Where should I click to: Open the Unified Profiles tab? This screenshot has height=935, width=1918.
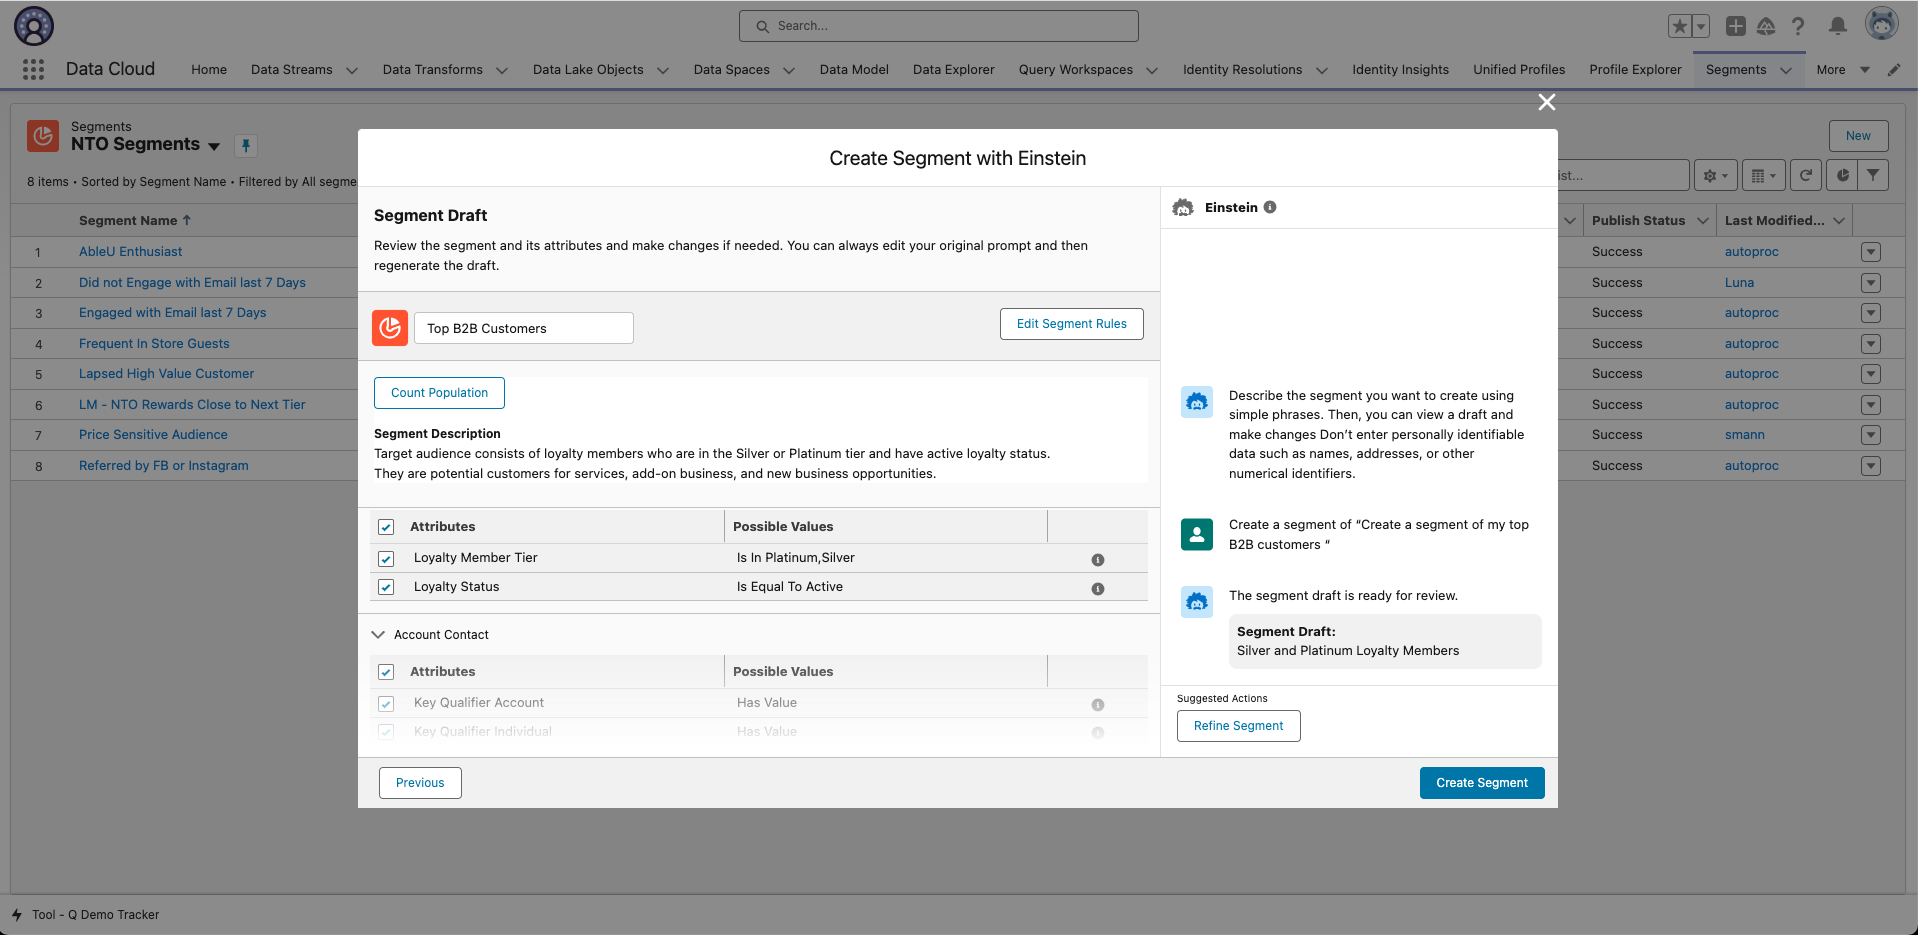tap(1519, 70)
